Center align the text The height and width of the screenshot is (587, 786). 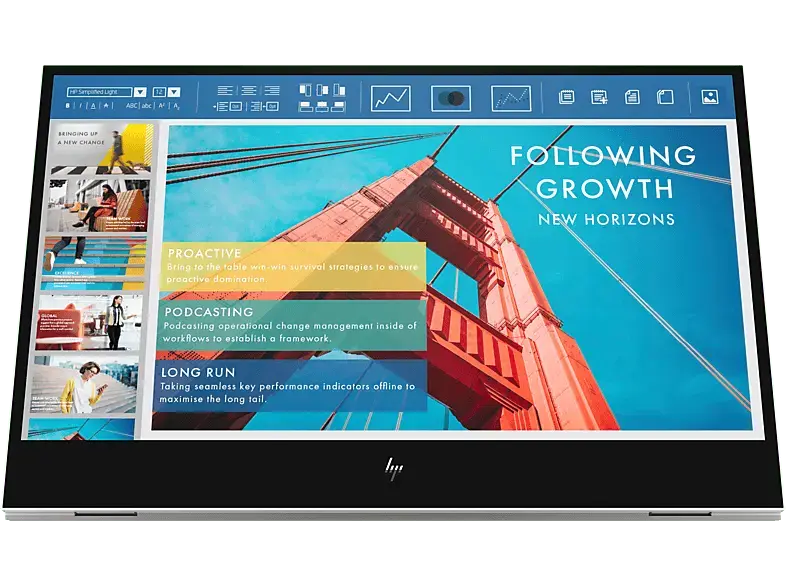point(249,90)
